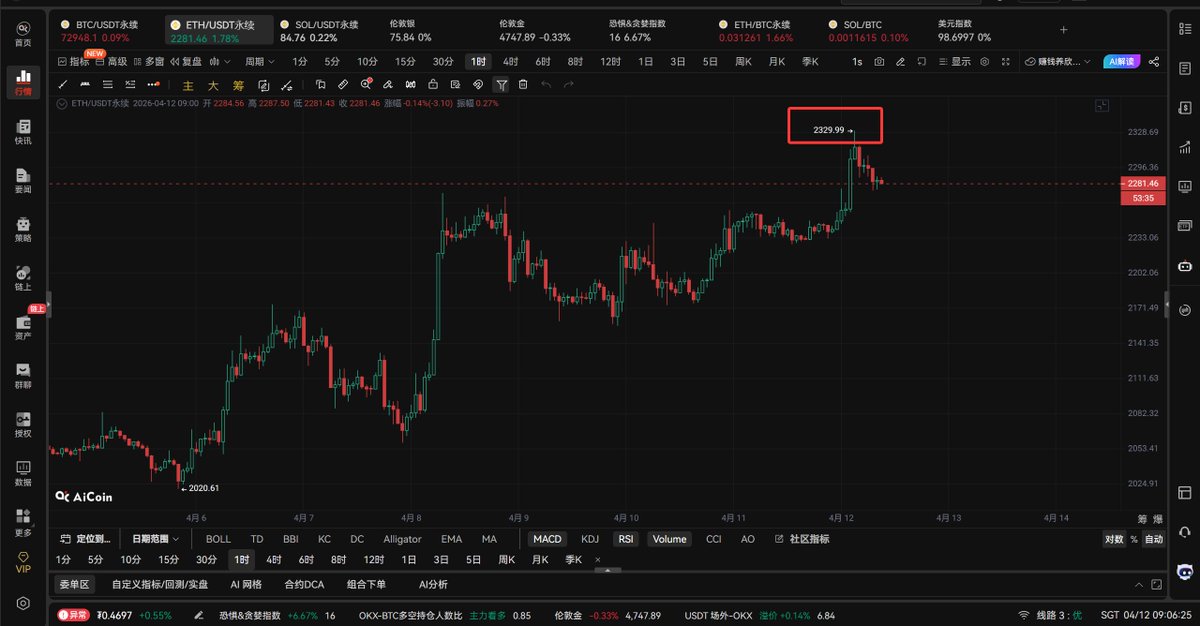Toggle the KDJ indicator
This screenshot has height=626, width=1200.
pos(590,539)
